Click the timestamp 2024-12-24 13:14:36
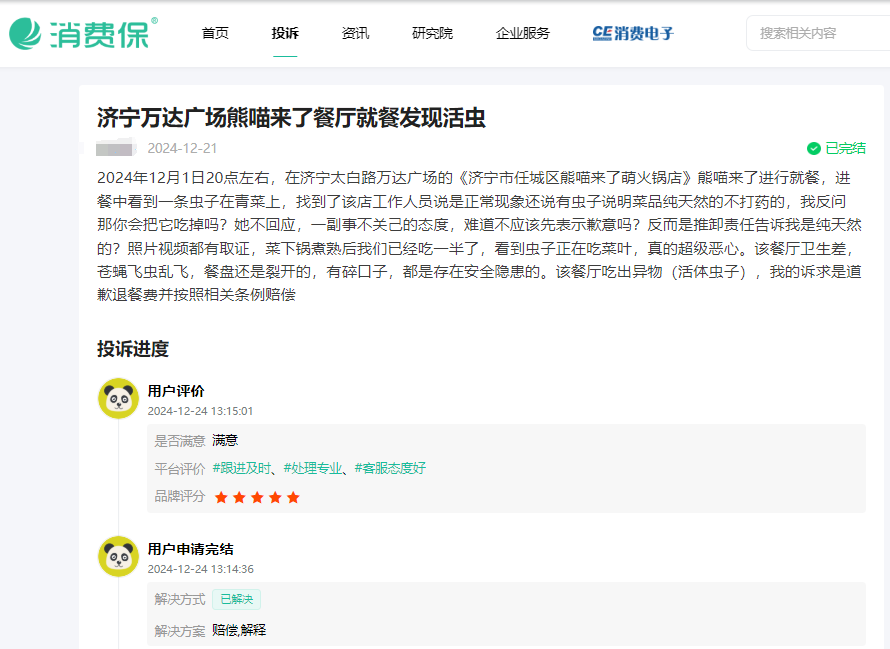 click(200, 569)
